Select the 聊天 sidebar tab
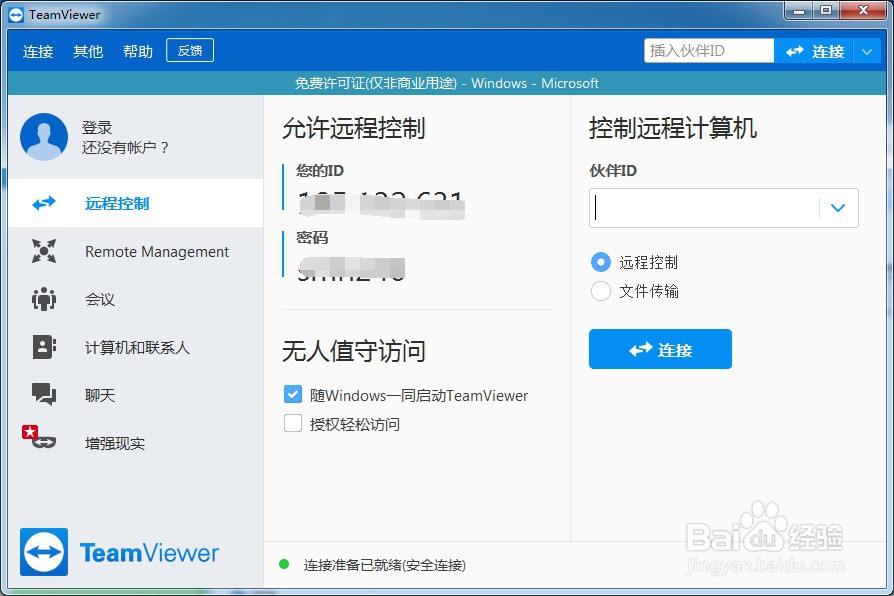 136,394
